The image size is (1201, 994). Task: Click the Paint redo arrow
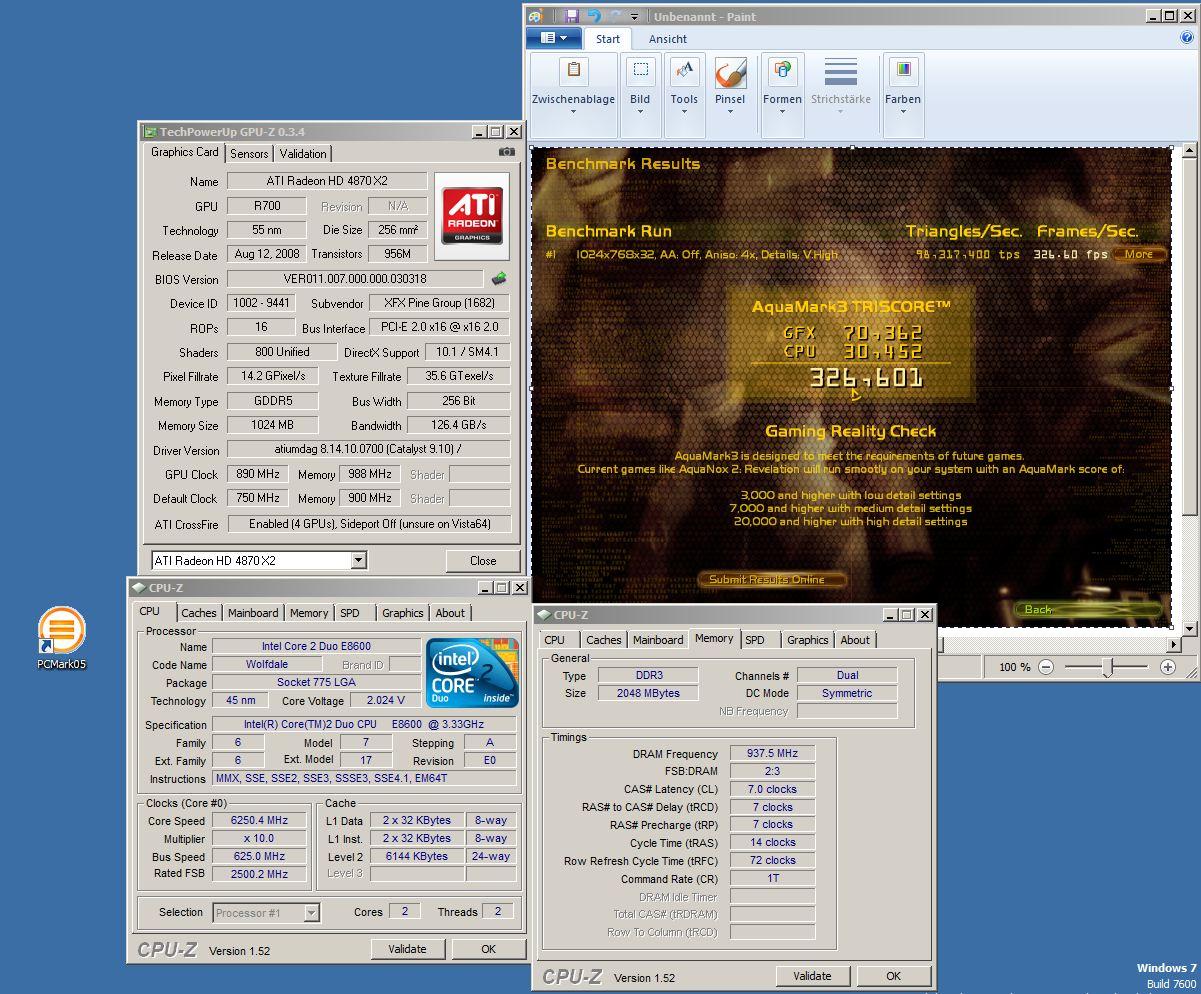tap(617, 16)
